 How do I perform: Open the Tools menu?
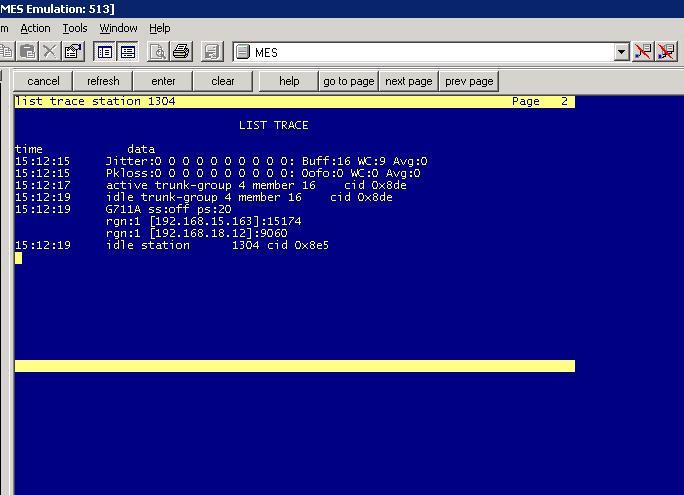75,28
